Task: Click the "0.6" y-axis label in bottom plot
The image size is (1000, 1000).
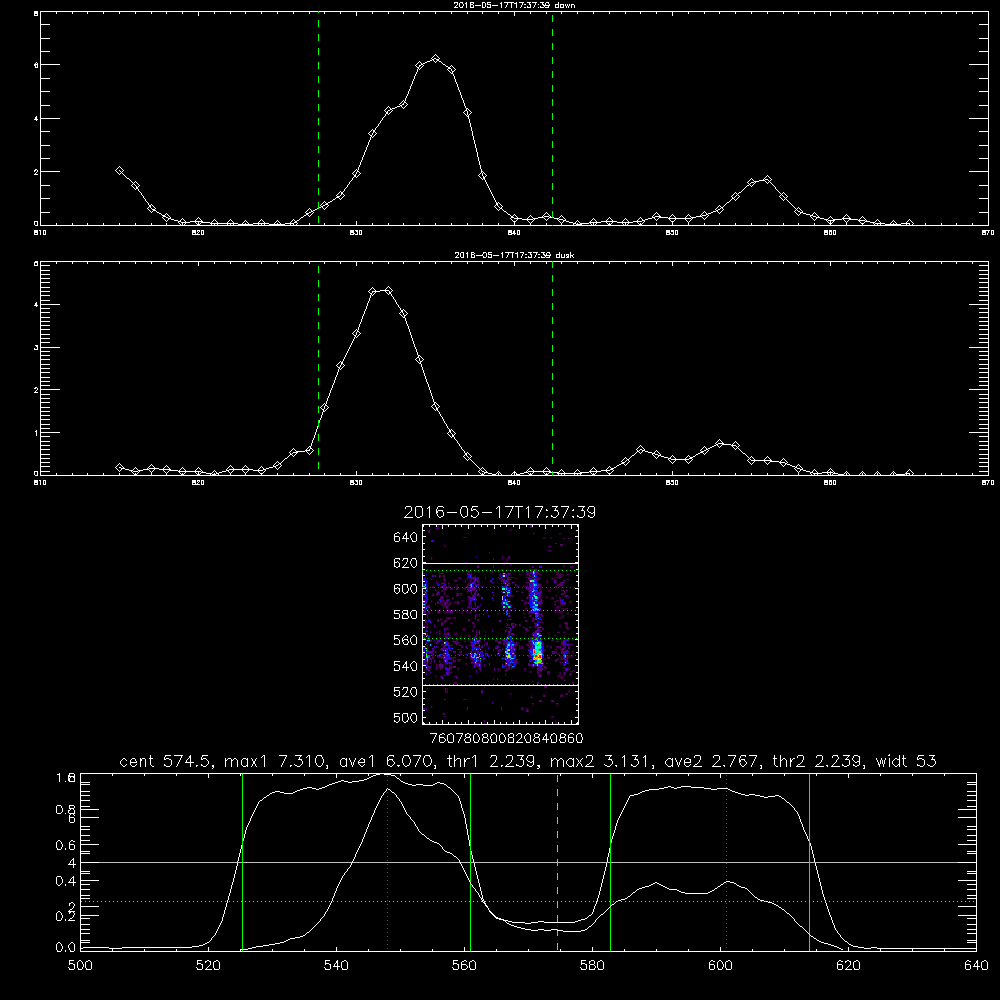Action: pos(66,845)
